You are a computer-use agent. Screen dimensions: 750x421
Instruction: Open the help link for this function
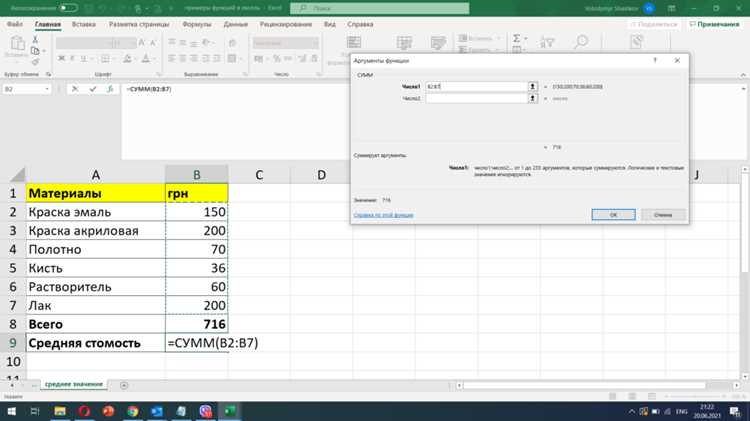(383, 215)
